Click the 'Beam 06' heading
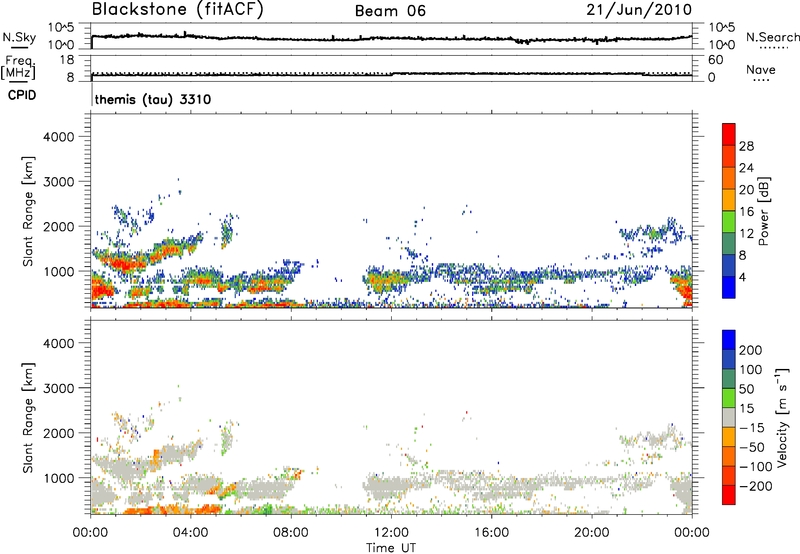The image size is (800, 554). [390, 11]
